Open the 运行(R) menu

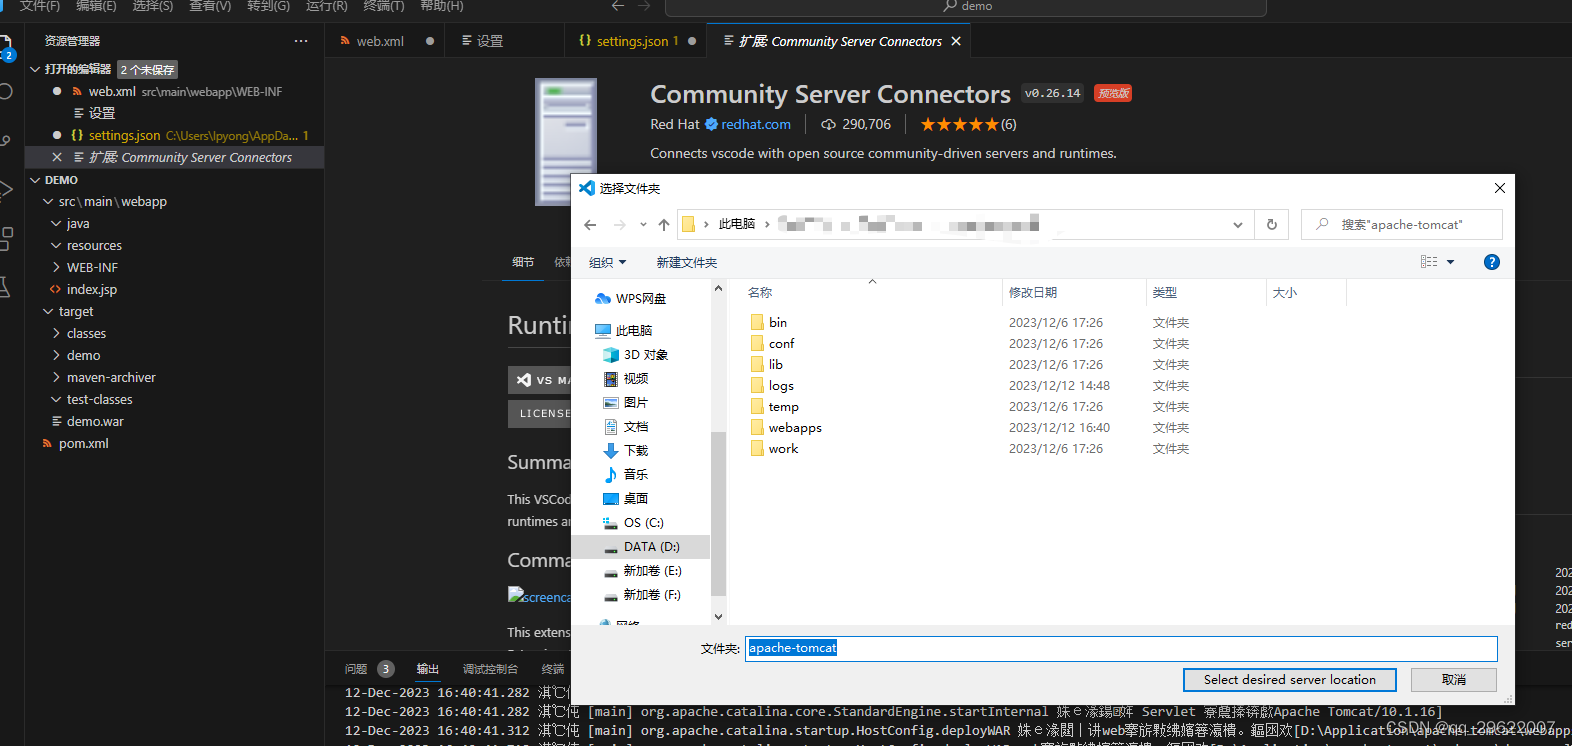click(327, 6)
